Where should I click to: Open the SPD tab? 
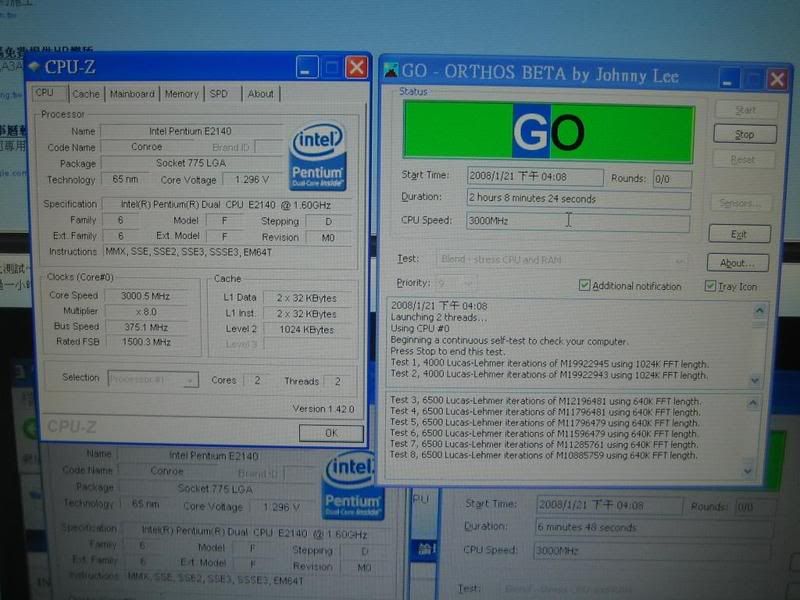(218, 94)
